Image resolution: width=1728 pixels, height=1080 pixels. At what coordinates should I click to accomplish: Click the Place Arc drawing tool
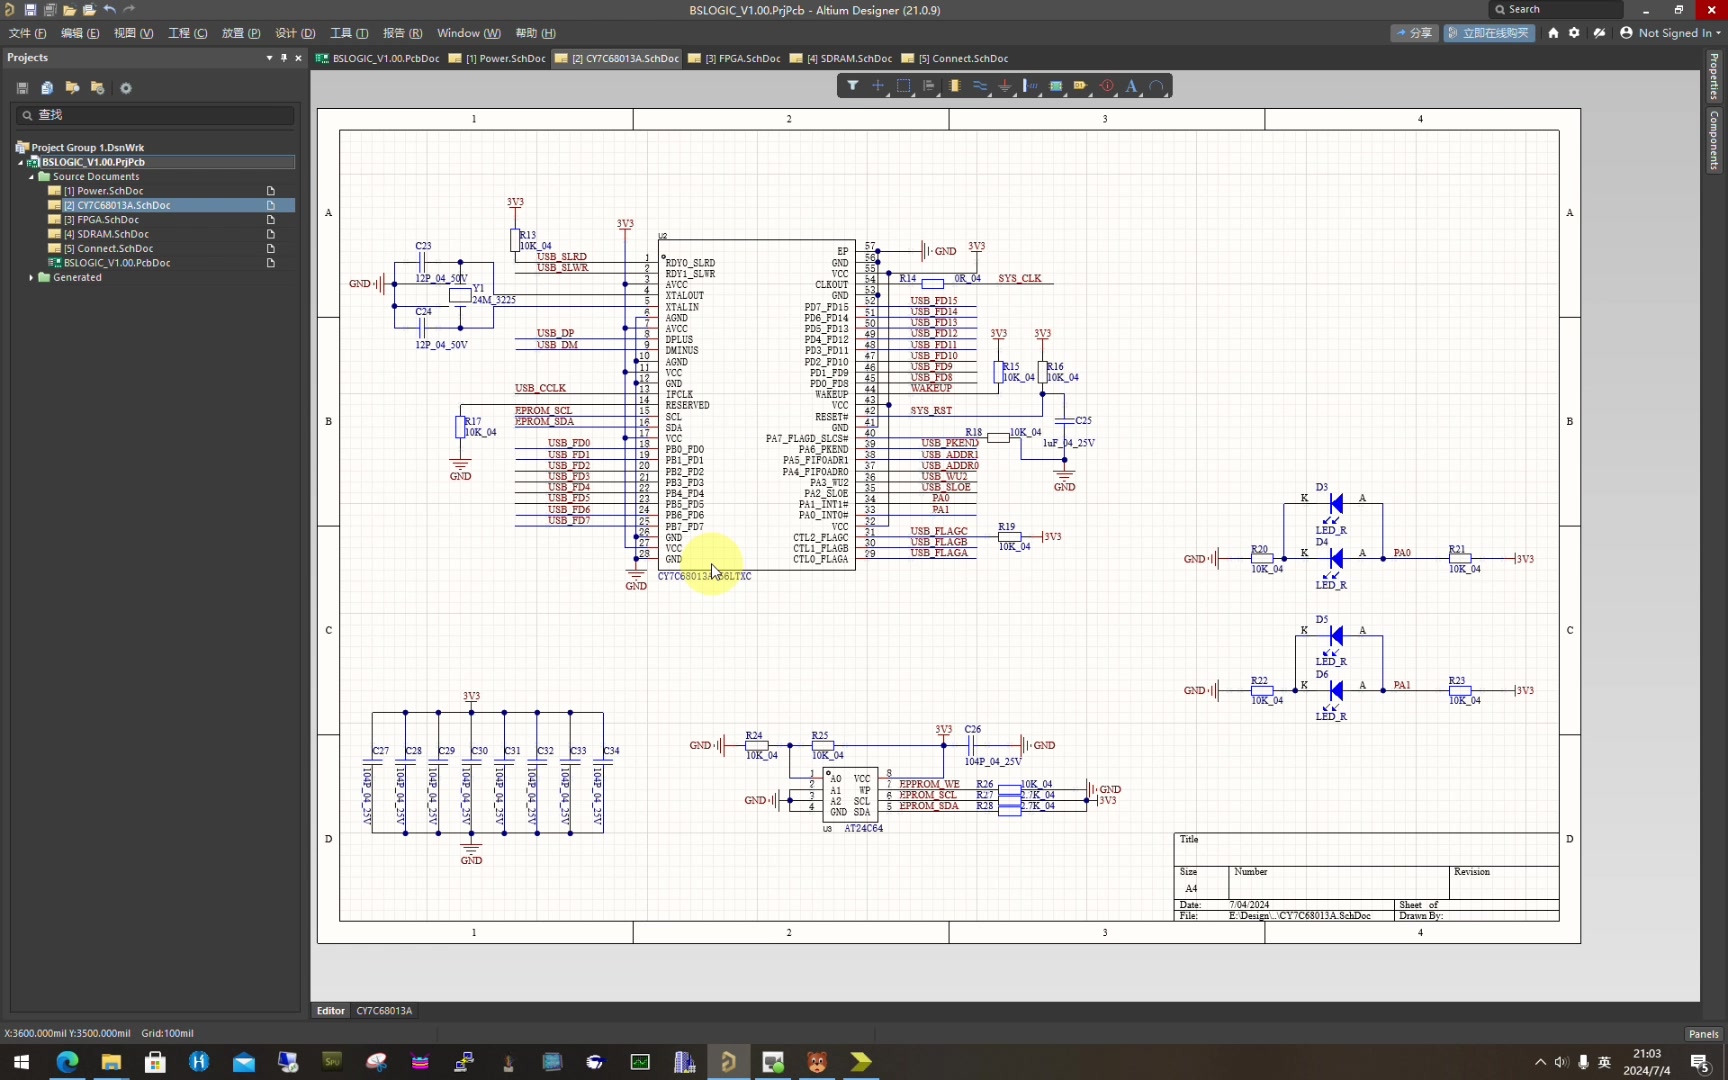(x=1157, y=86)
